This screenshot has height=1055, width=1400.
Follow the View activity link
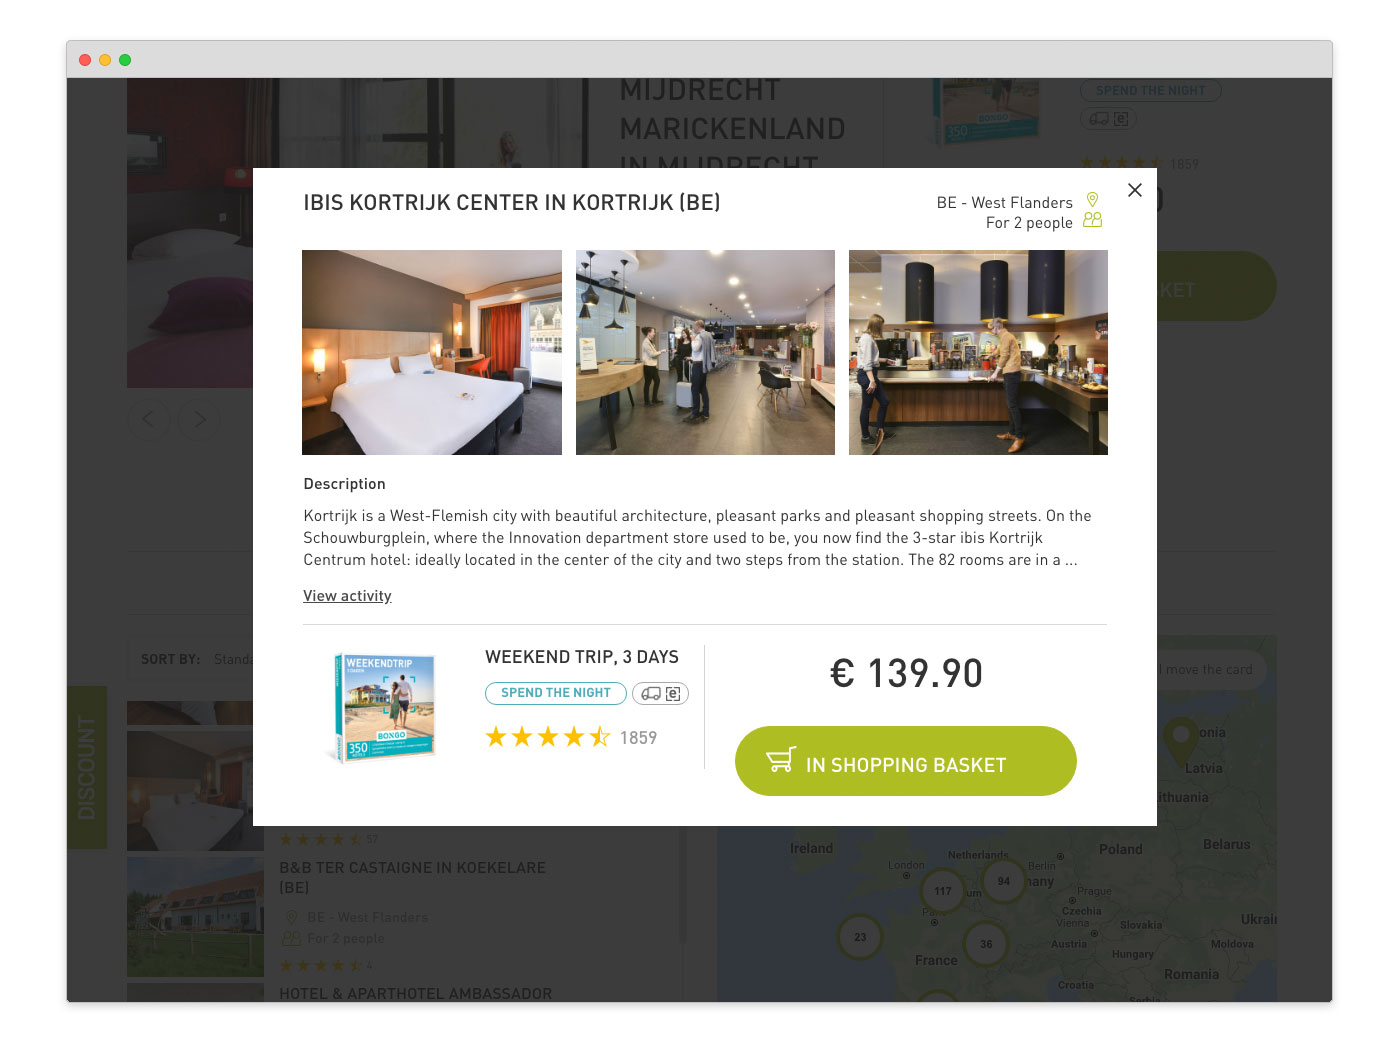(x=347, y=596)
